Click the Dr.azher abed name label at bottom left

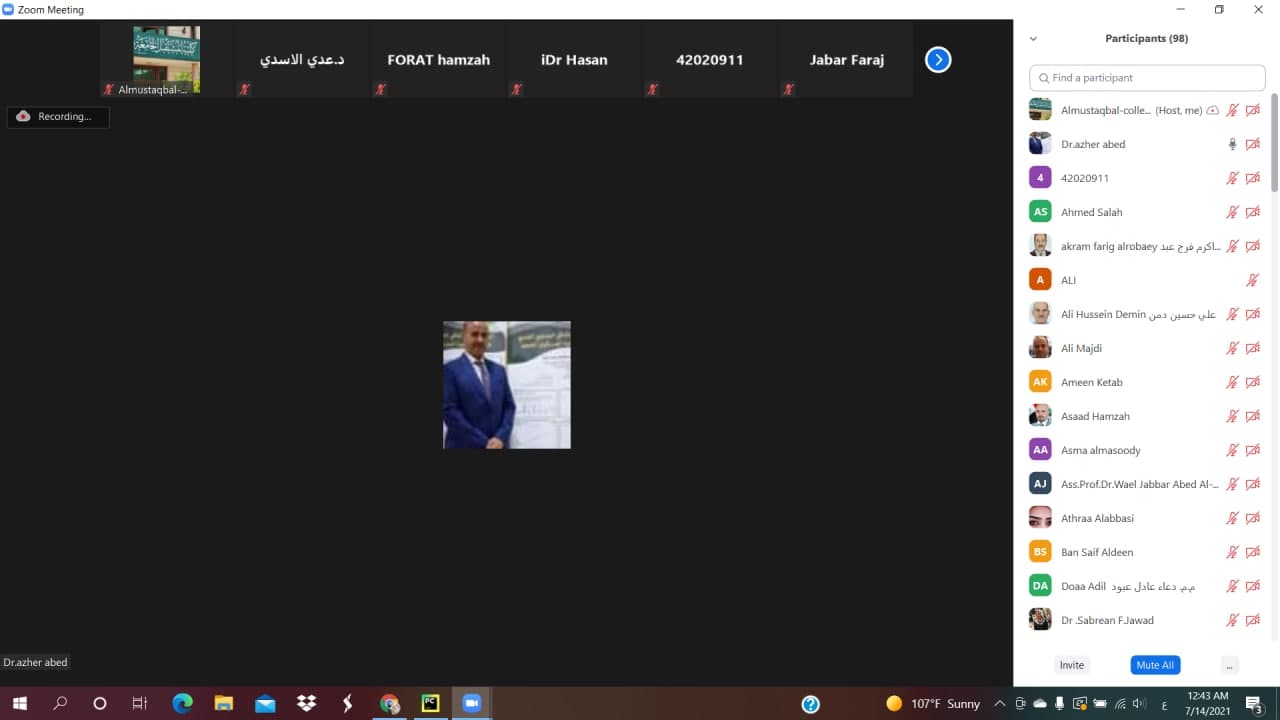[35, 662]
